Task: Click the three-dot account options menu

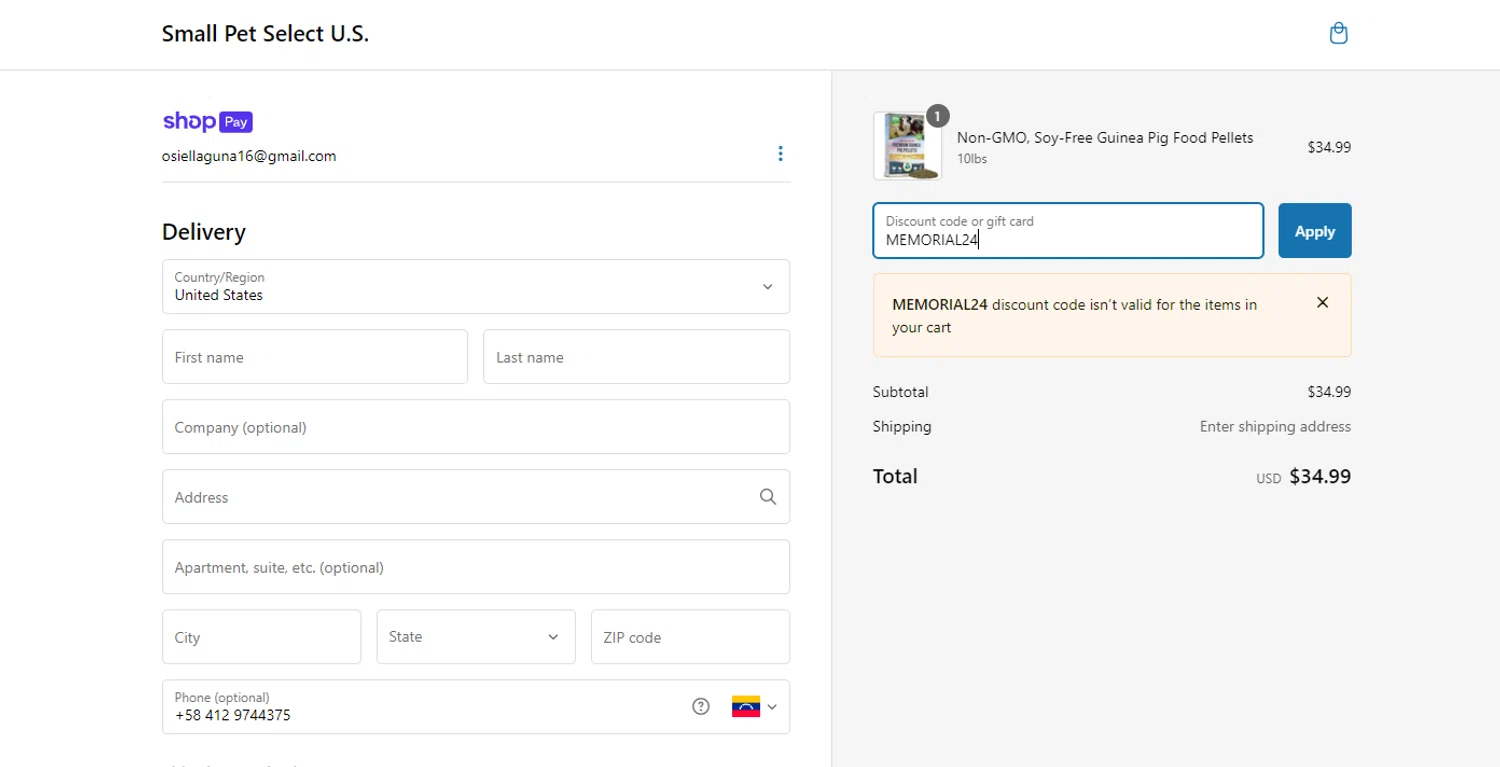Action: point(780,154)
